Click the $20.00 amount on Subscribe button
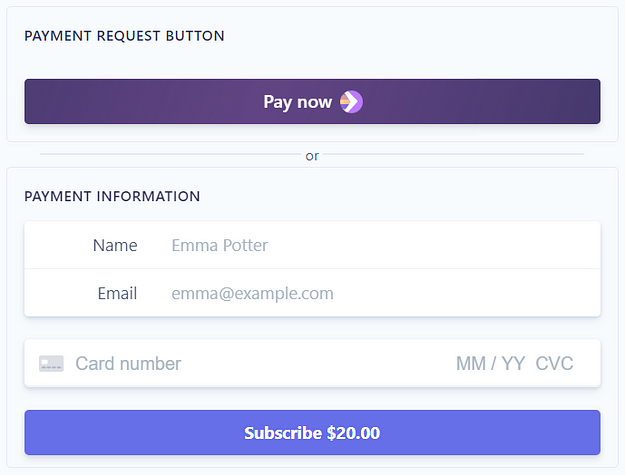 (353, 433)
